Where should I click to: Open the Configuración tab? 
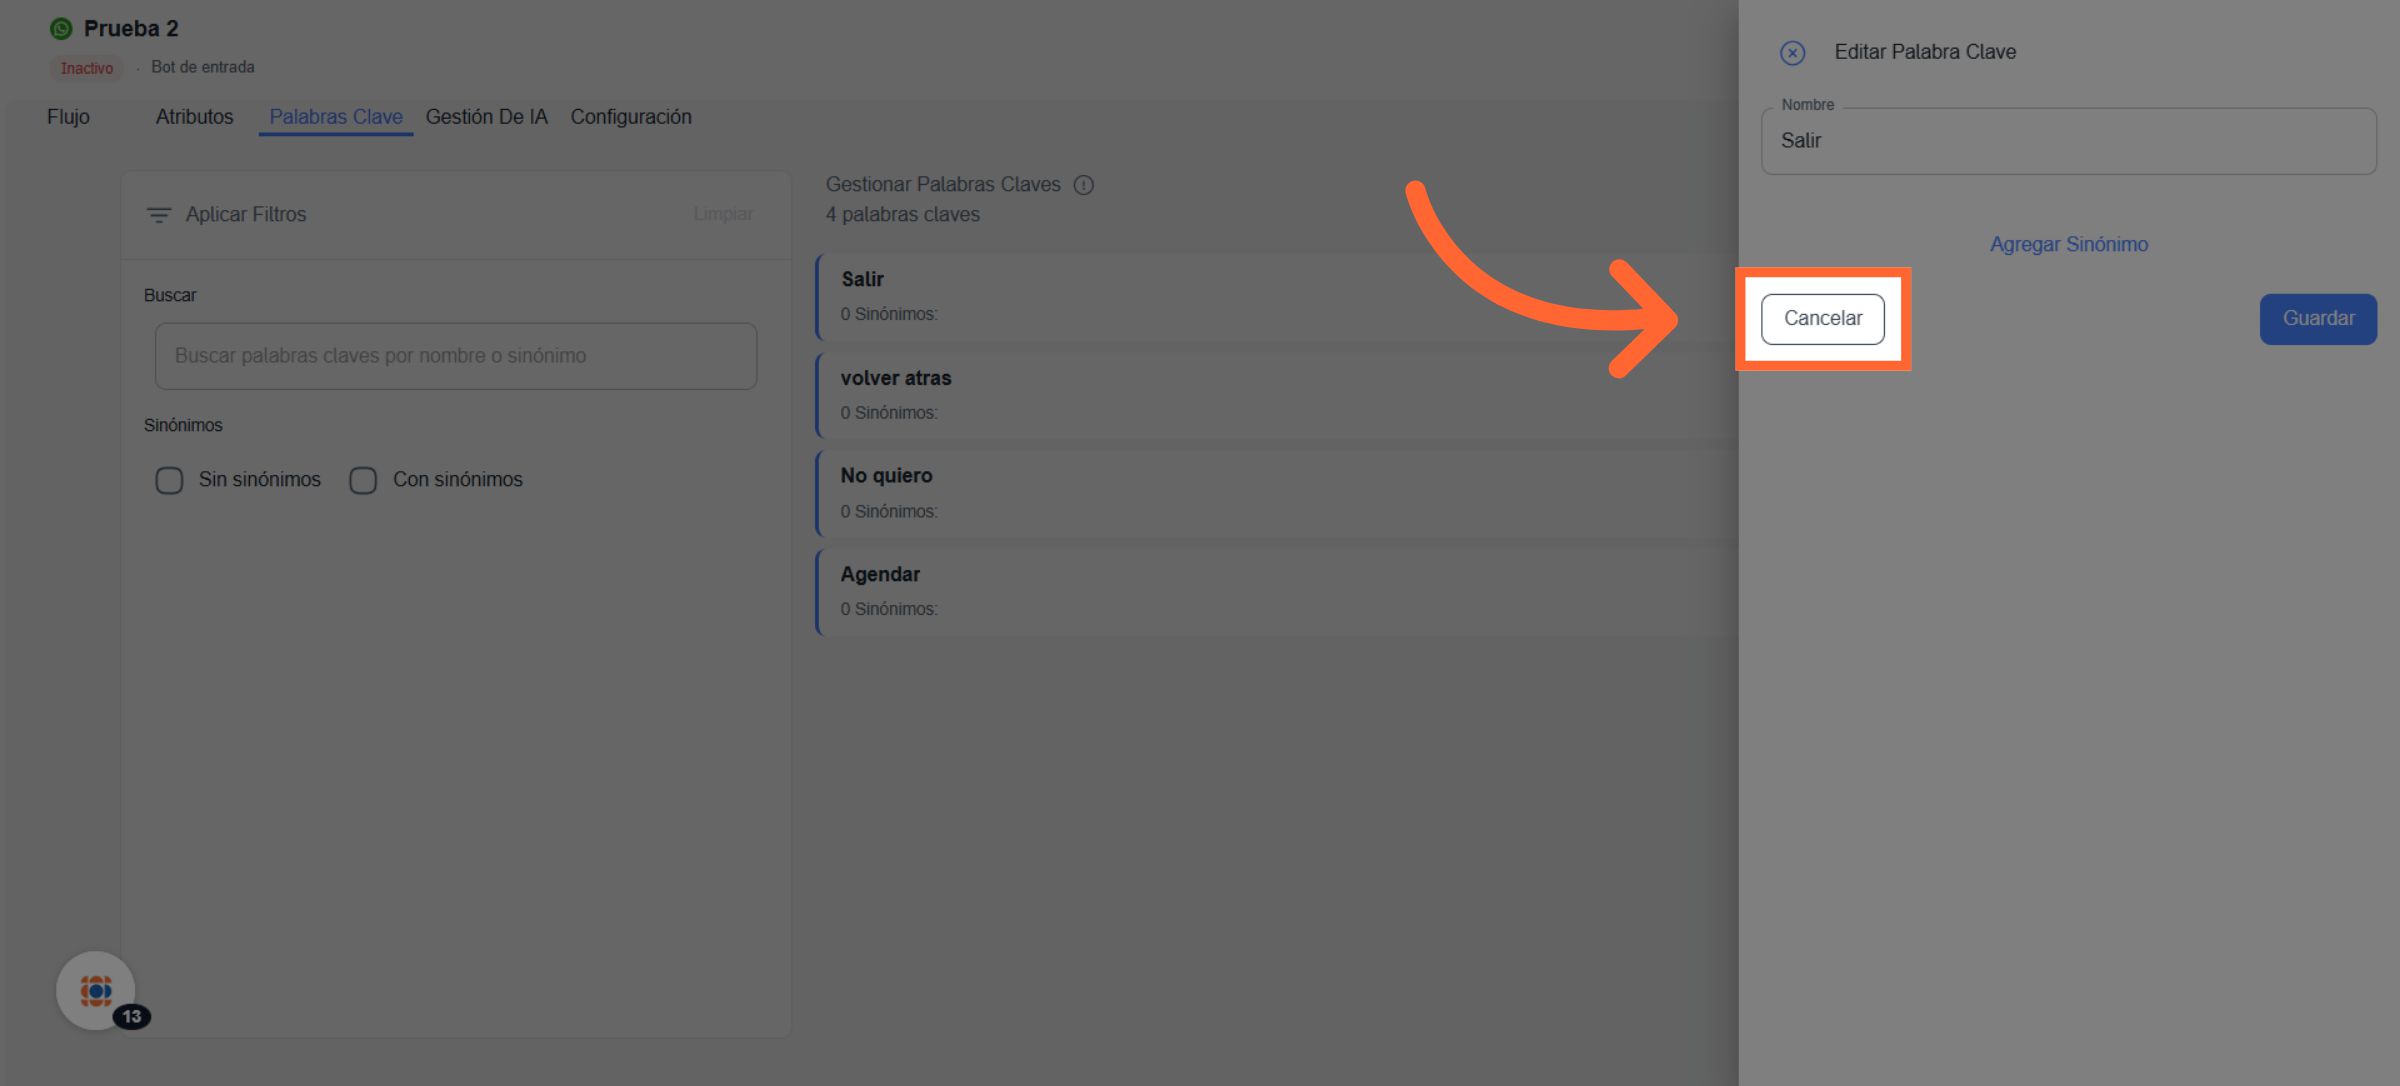point(631,117)
